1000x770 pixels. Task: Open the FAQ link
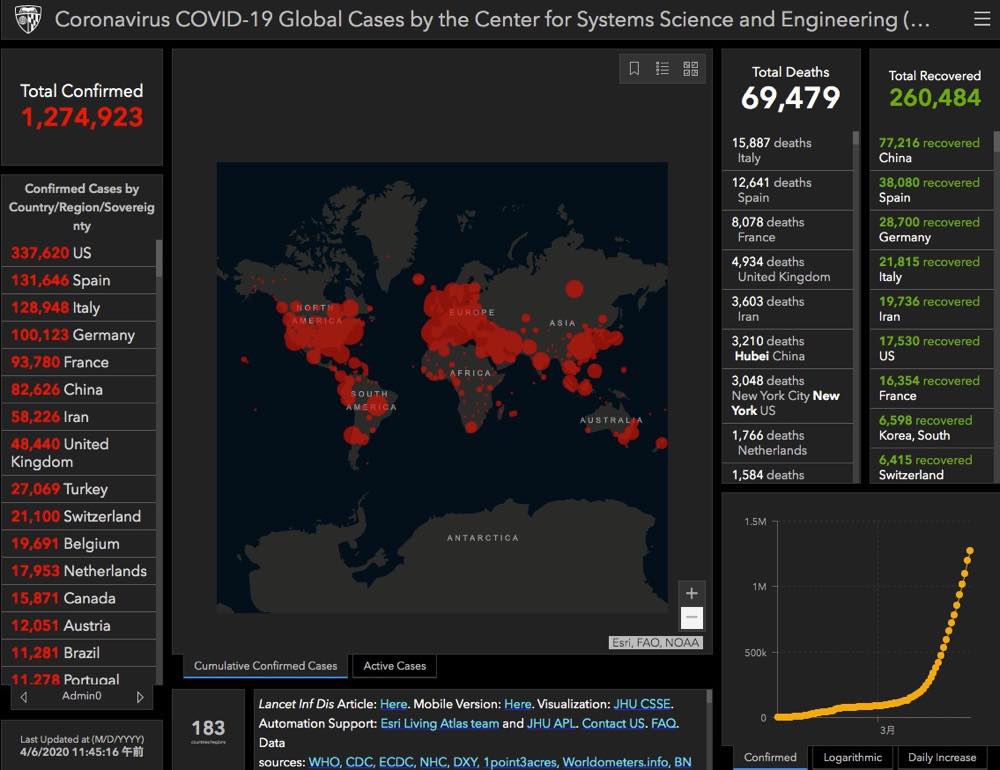pyautogui.click(x=663, y=723)
